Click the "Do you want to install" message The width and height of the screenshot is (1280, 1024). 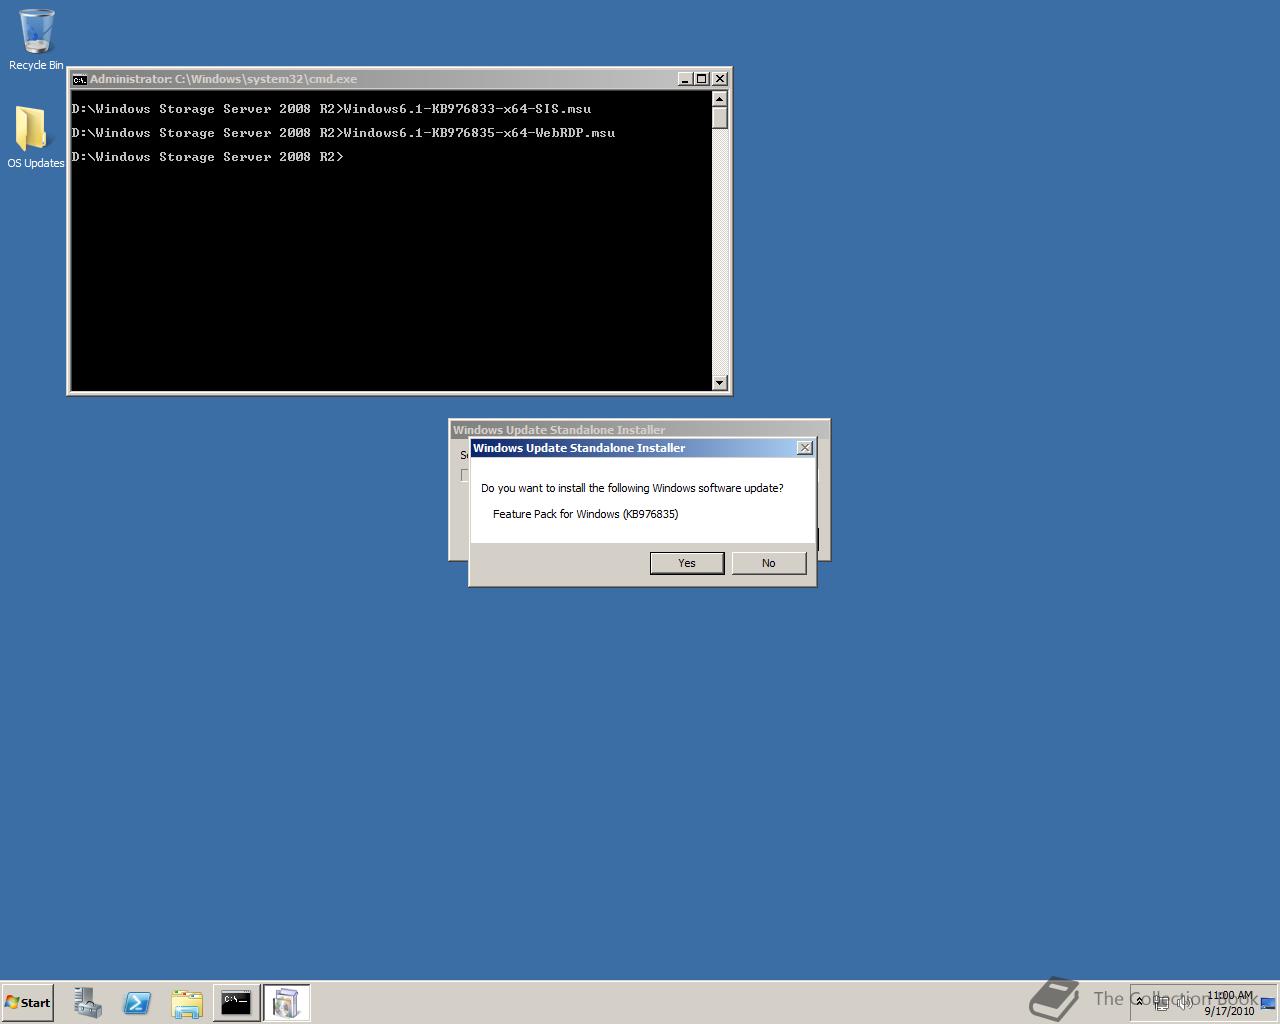point(632,488)
